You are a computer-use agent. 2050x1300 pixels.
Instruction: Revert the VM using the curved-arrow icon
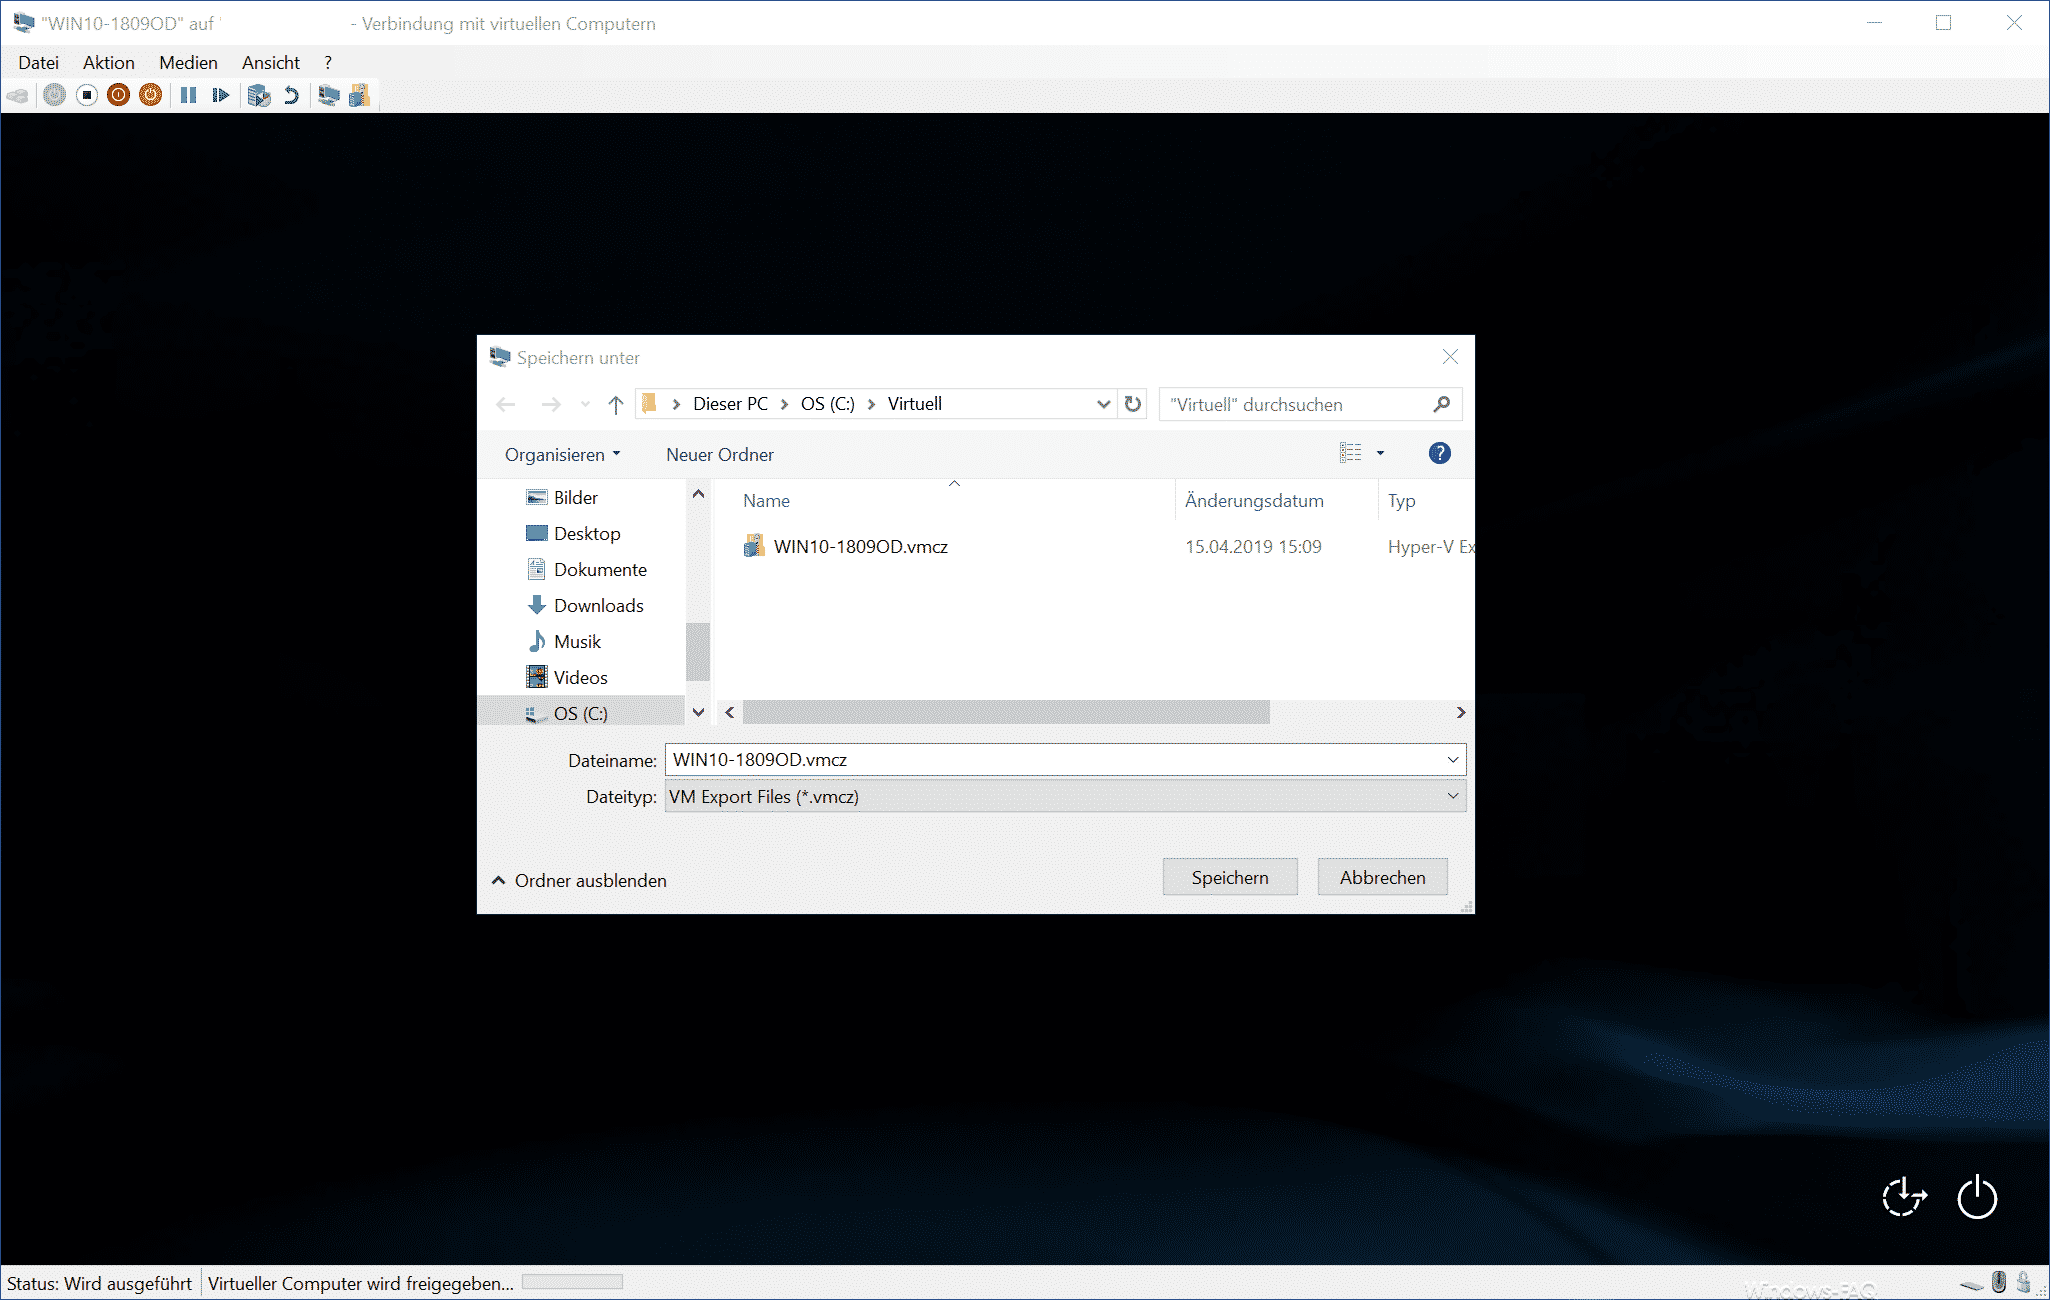[x=291, y=95]
